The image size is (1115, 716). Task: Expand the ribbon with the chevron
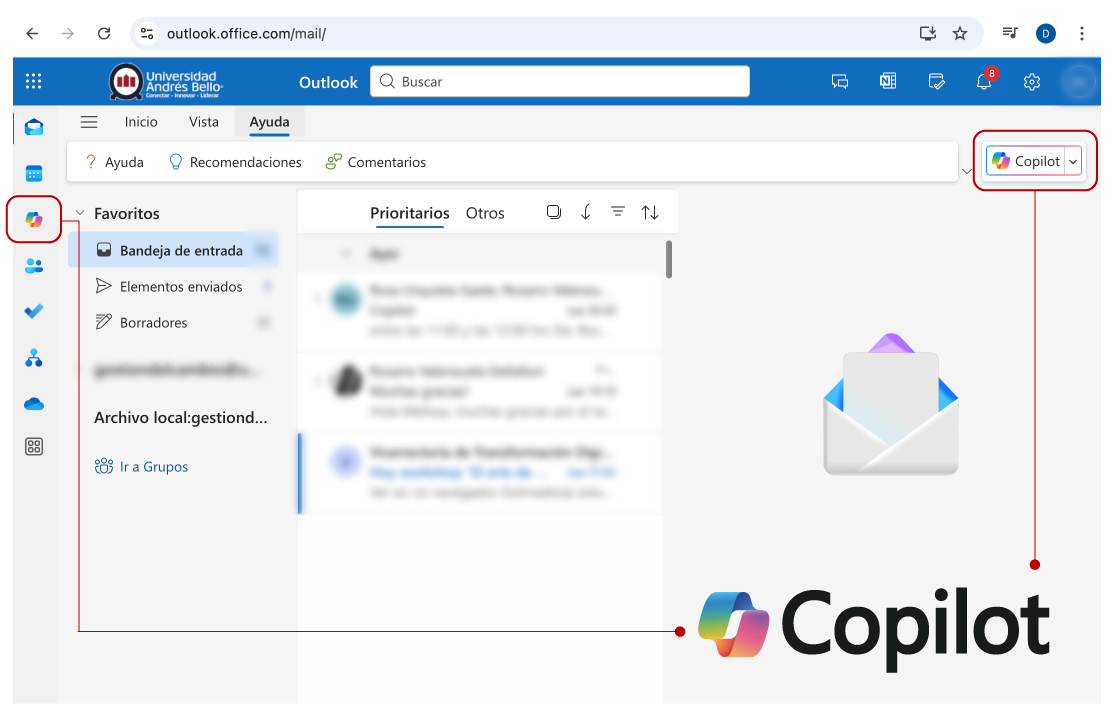[x=966, y=171]
